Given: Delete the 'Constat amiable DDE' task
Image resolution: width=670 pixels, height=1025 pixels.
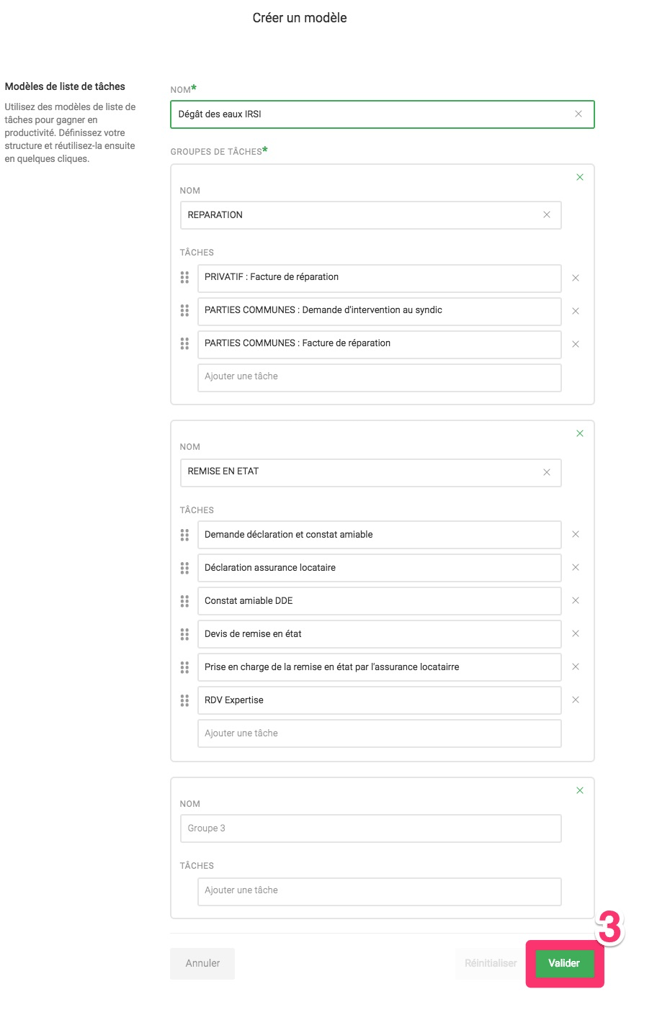Looking at the screenshot, I should click(x=576, y=601).
